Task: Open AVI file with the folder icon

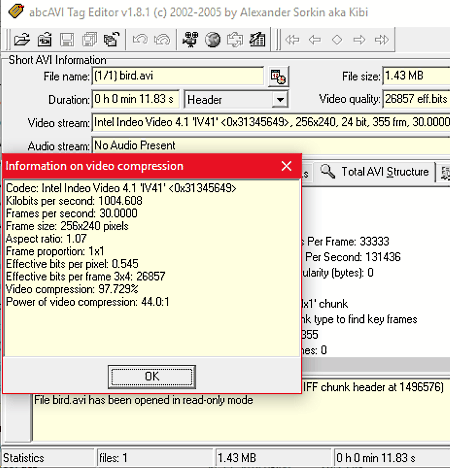Action: point(22,40)
